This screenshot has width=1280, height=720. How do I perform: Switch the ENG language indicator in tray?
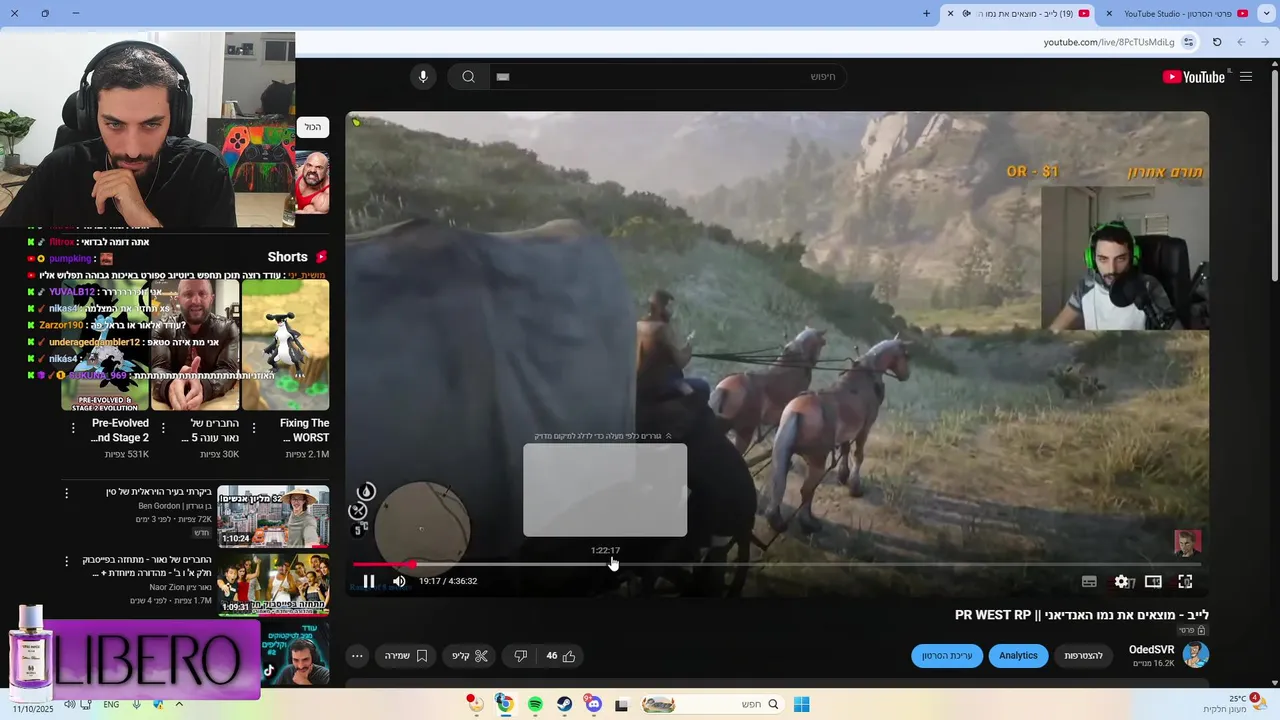pyautogui.click(x=111, y=704)
